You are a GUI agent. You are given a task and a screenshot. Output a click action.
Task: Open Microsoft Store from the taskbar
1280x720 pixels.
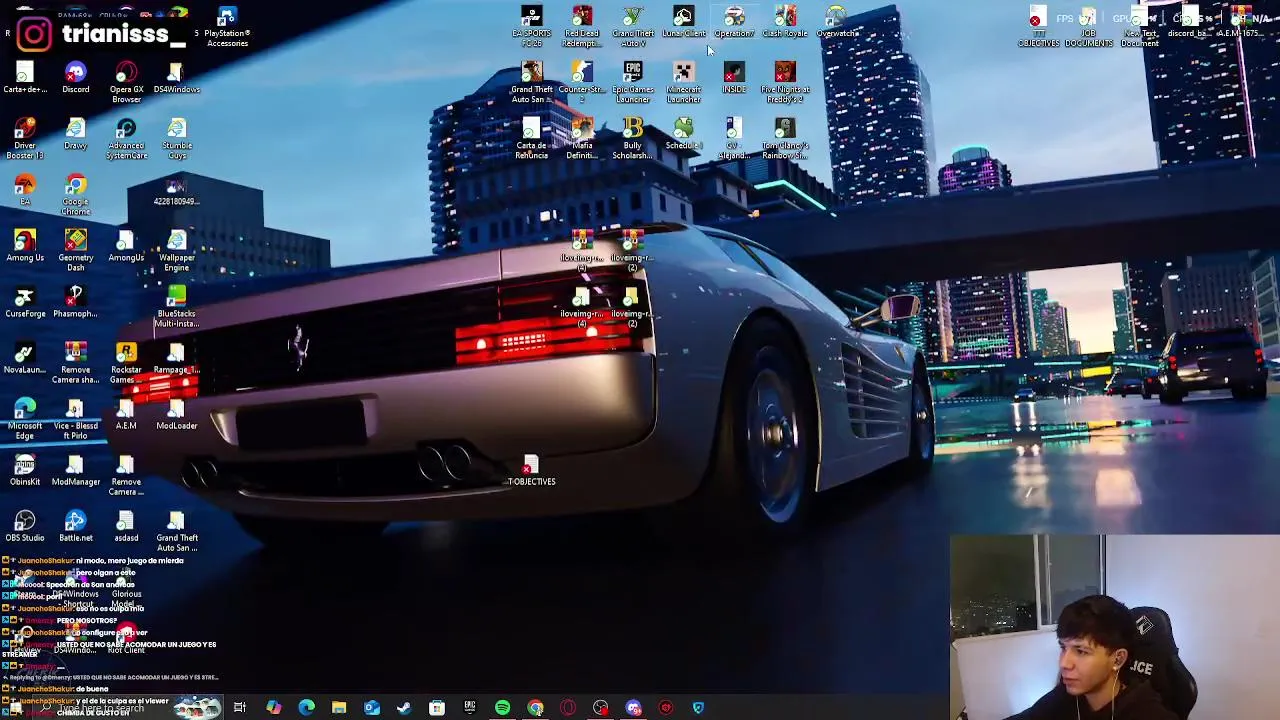(437, 708)
